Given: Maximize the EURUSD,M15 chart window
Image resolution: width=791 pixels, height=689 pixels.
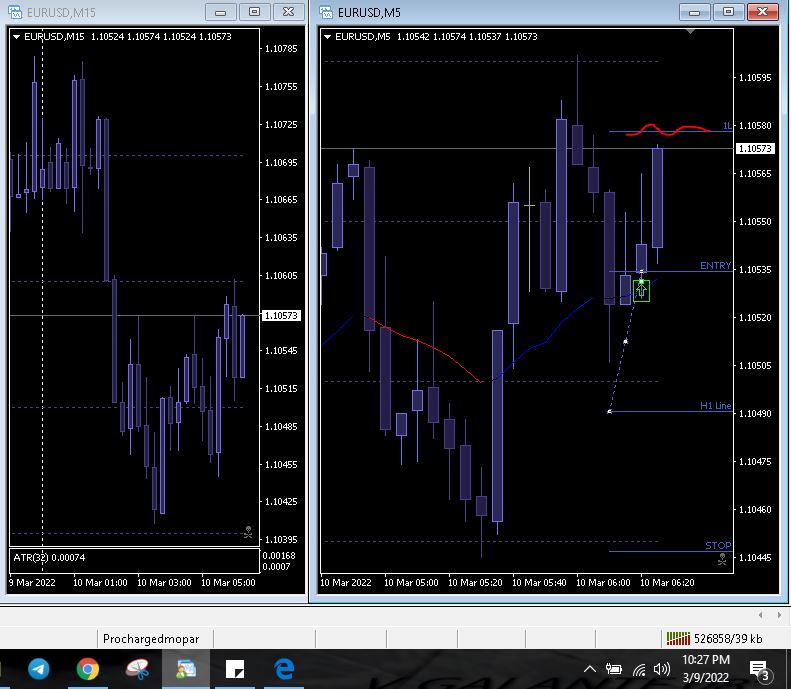Looking at the screenshot, I should (254, 12).
